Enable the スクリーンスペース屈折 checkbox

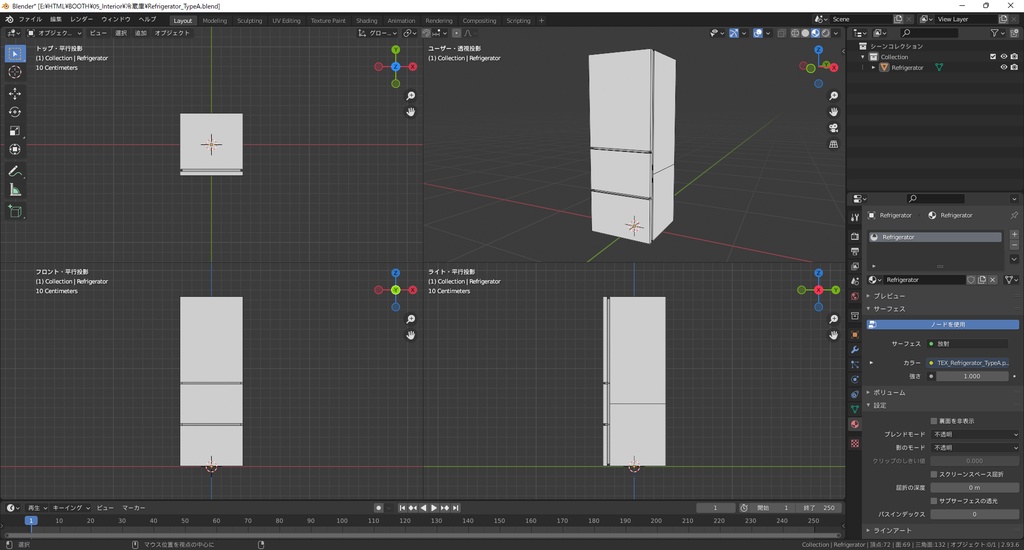click(x=934, y=474)
